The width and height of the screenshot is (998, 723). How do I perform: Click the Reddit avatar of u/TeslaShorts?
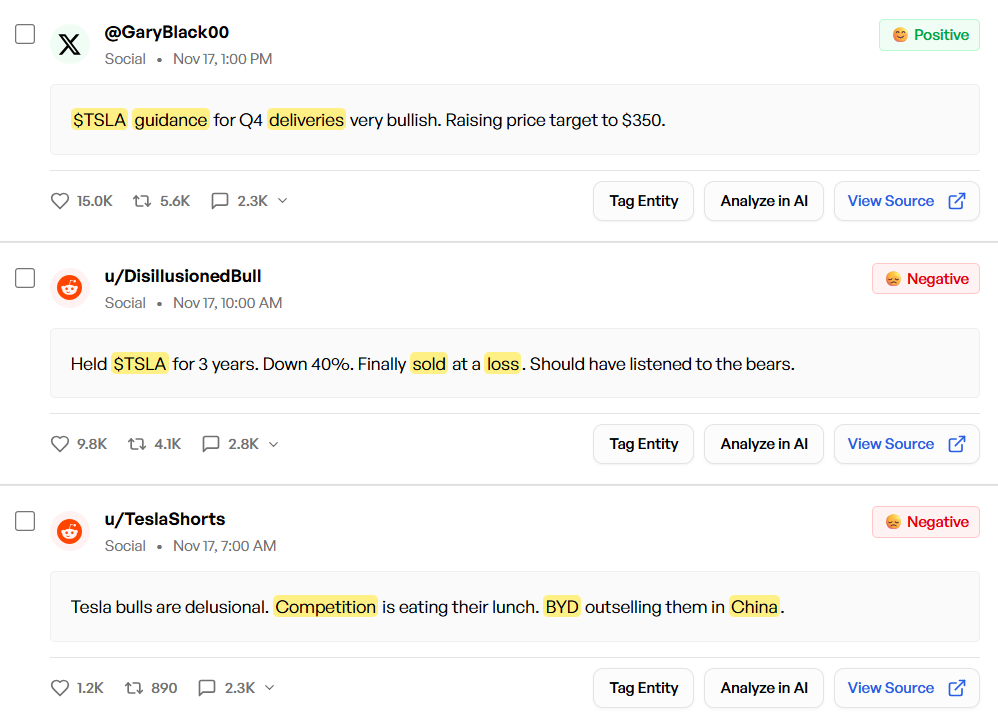tap(70, 531)
